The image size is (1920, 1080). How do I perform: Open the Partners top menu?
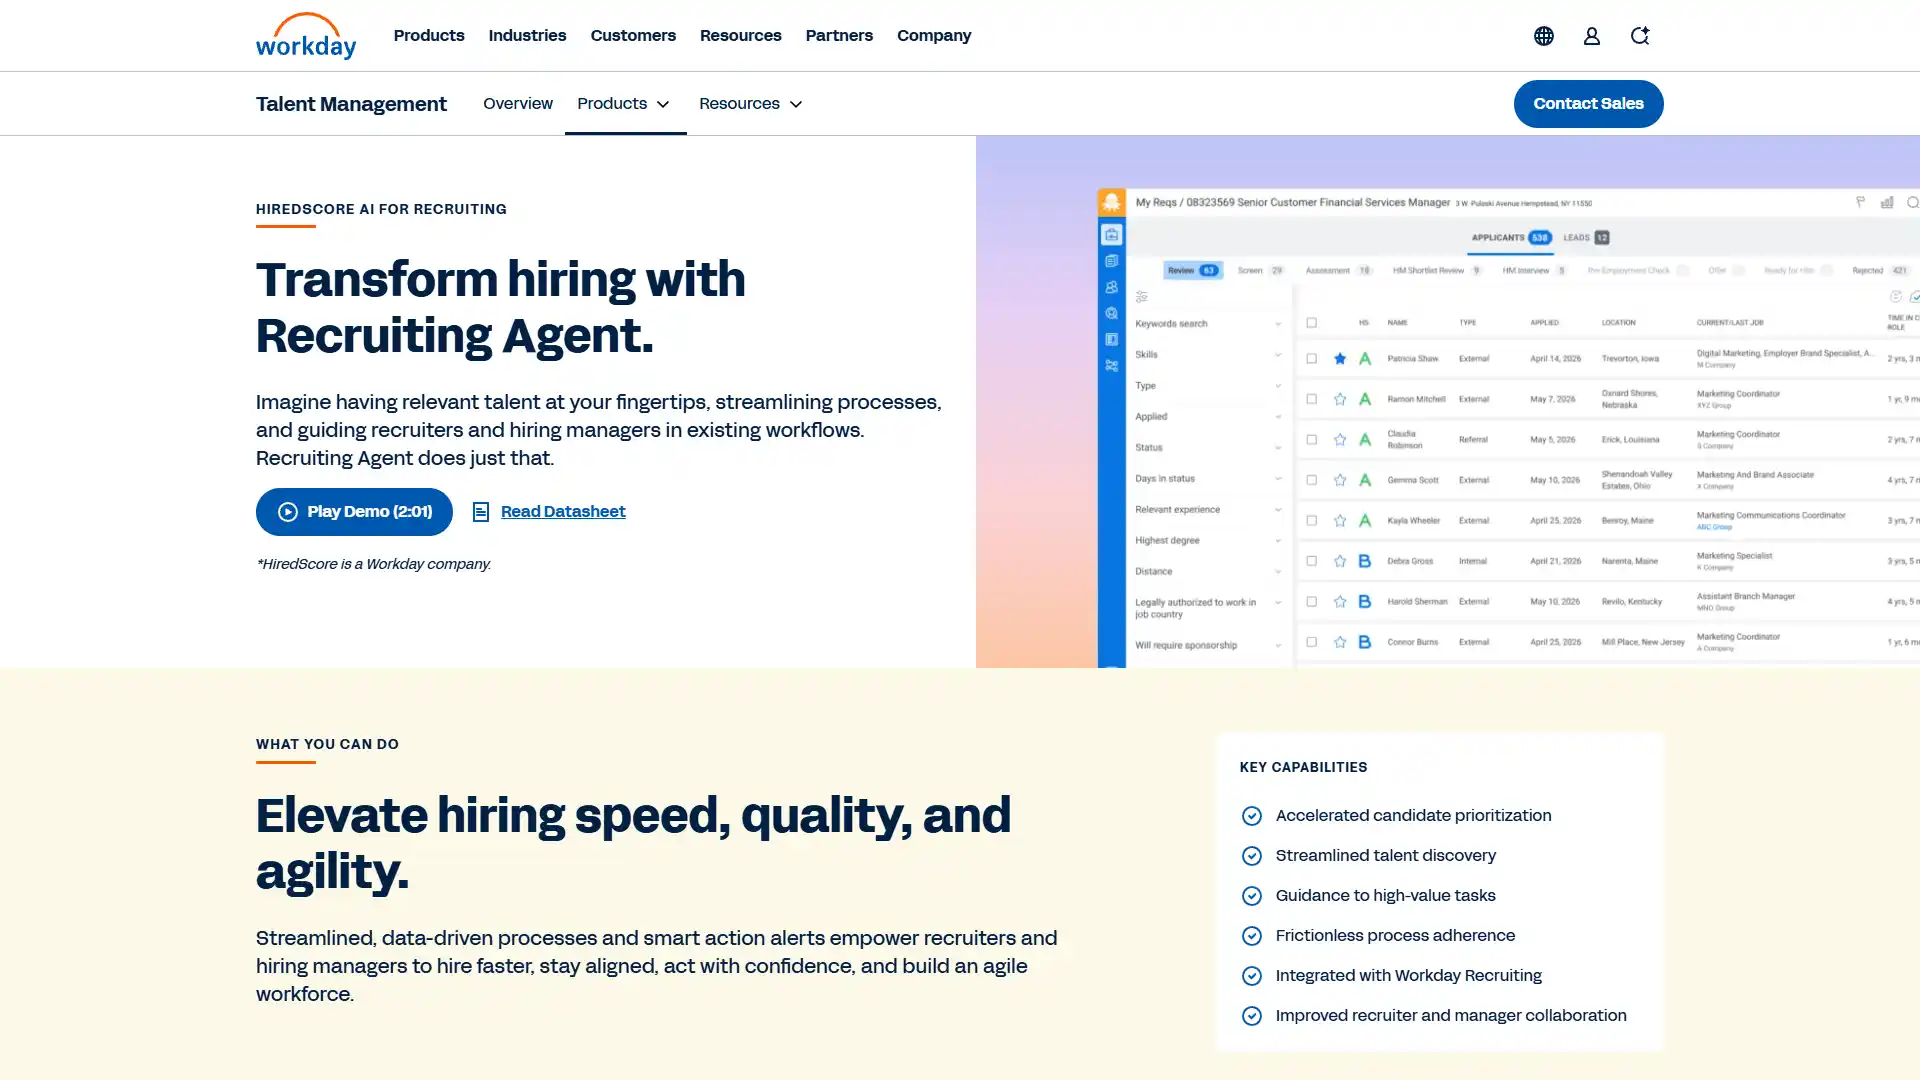coord(839,36)
